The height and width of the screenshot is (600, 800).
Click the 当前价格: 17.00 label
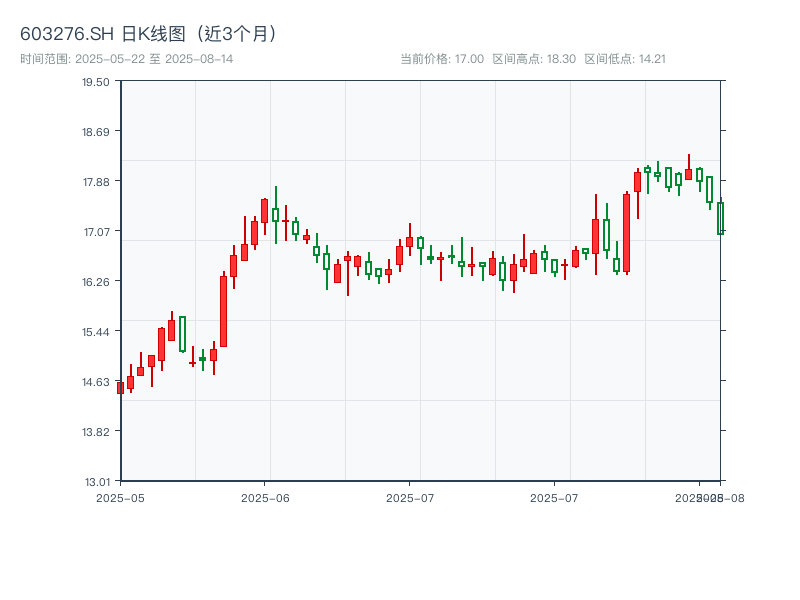442,59
